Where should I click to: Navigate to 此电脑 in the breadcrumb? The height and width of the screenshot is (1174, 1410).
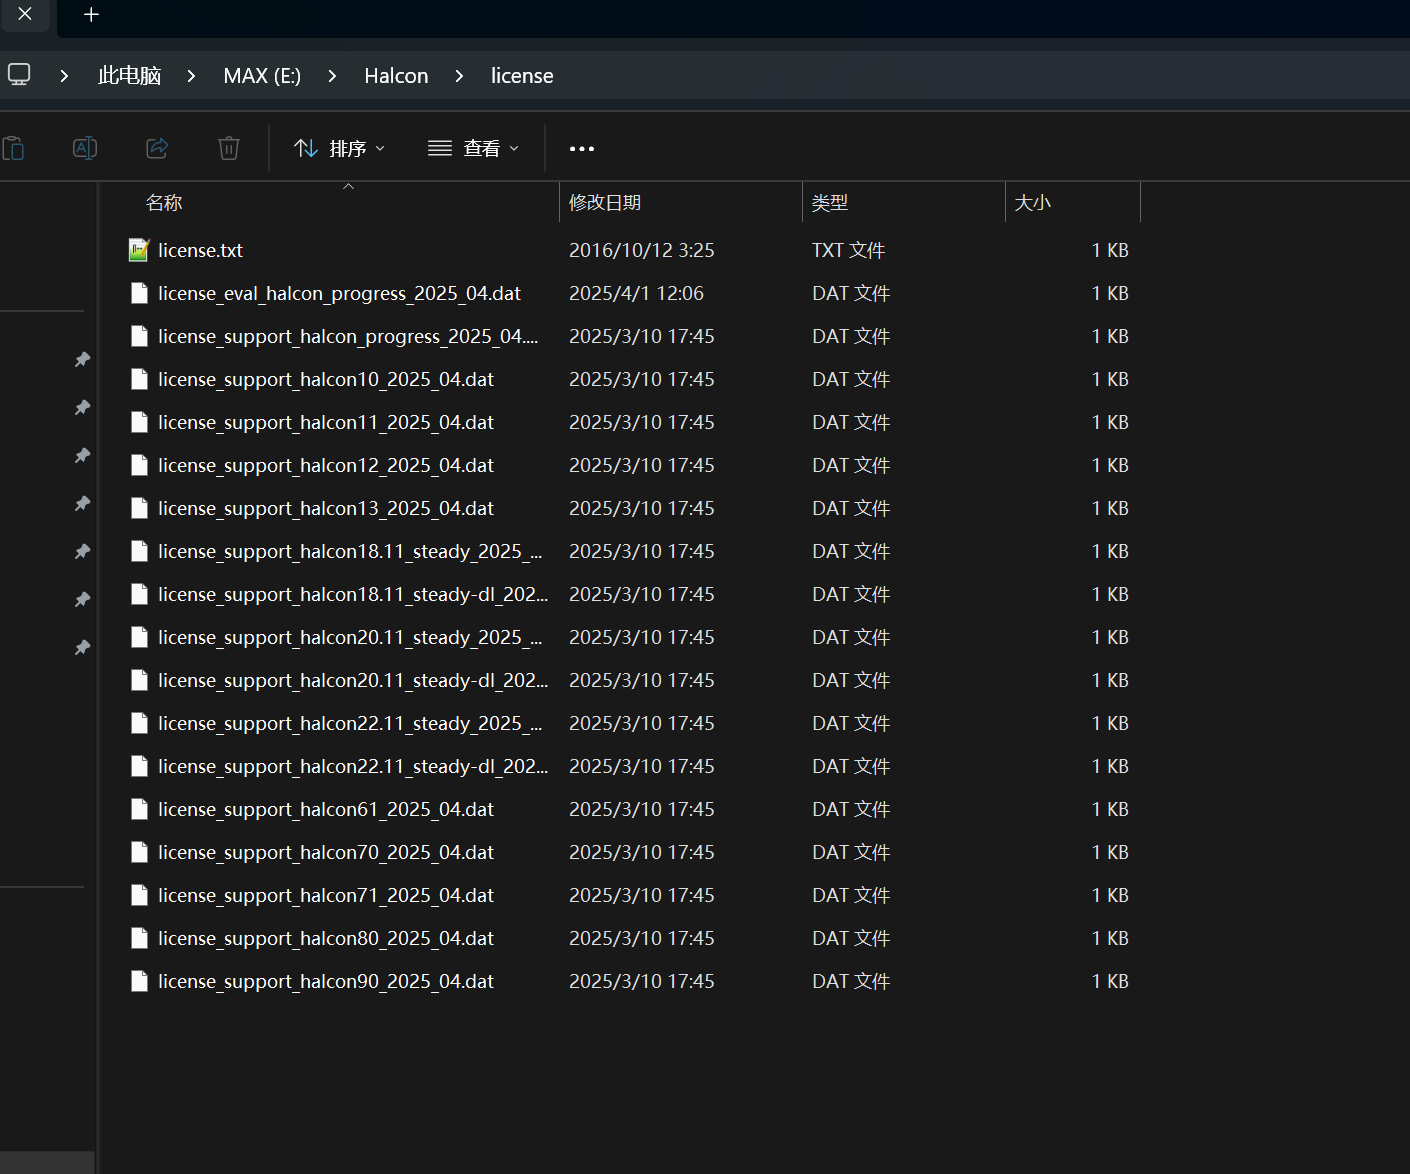tap(130, 76)
